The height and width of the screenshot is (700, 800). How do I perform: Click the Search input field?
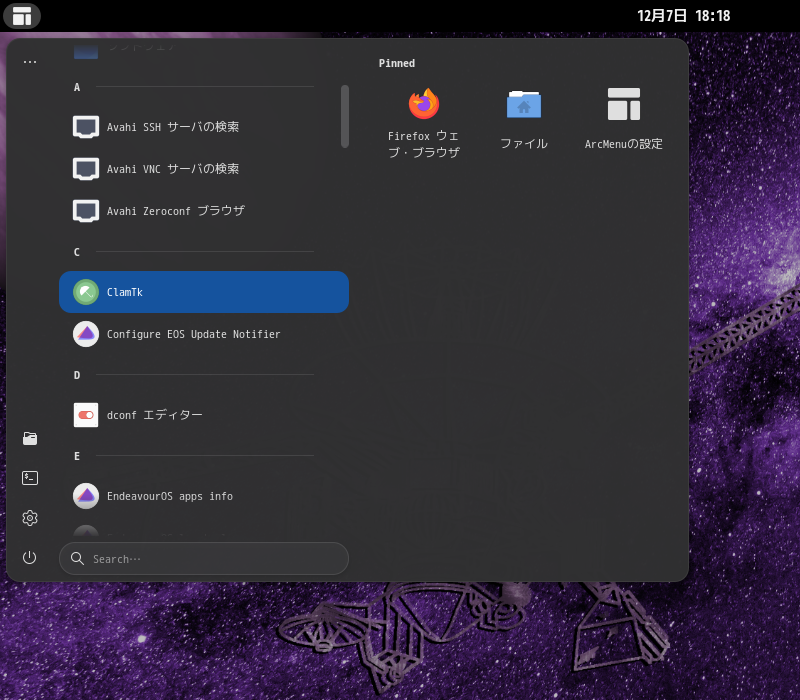pyautogui.click(x=204, y=559)
